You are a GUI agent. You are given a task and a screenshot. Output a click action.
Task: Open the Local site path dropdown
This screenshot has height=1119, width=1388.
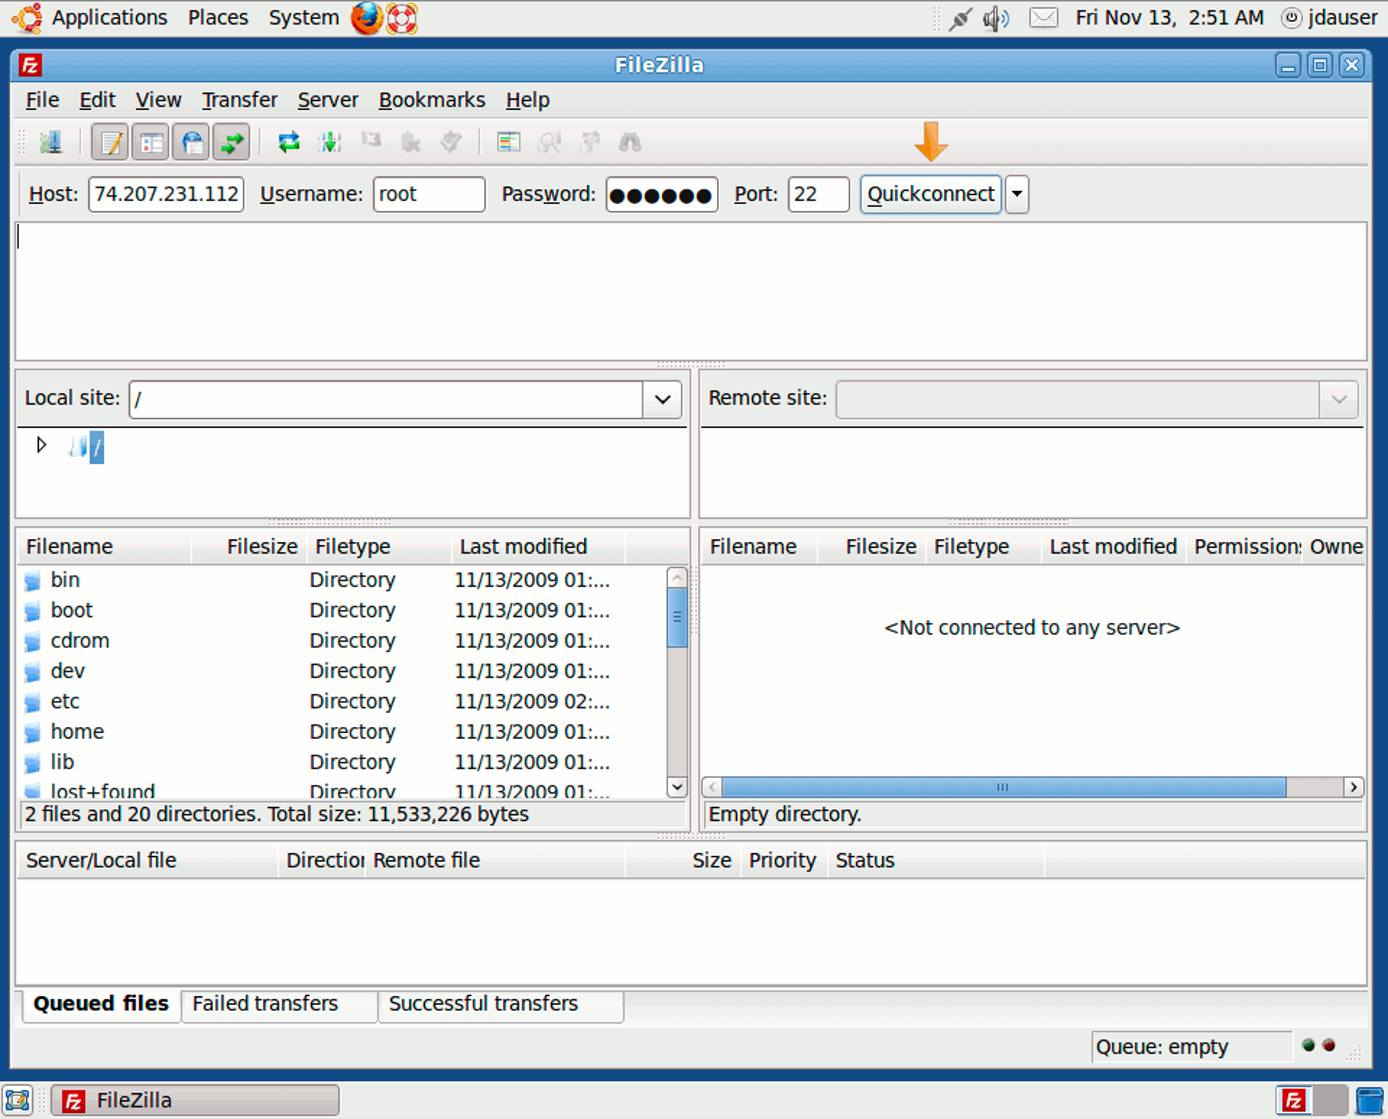(x=661, y=399)
